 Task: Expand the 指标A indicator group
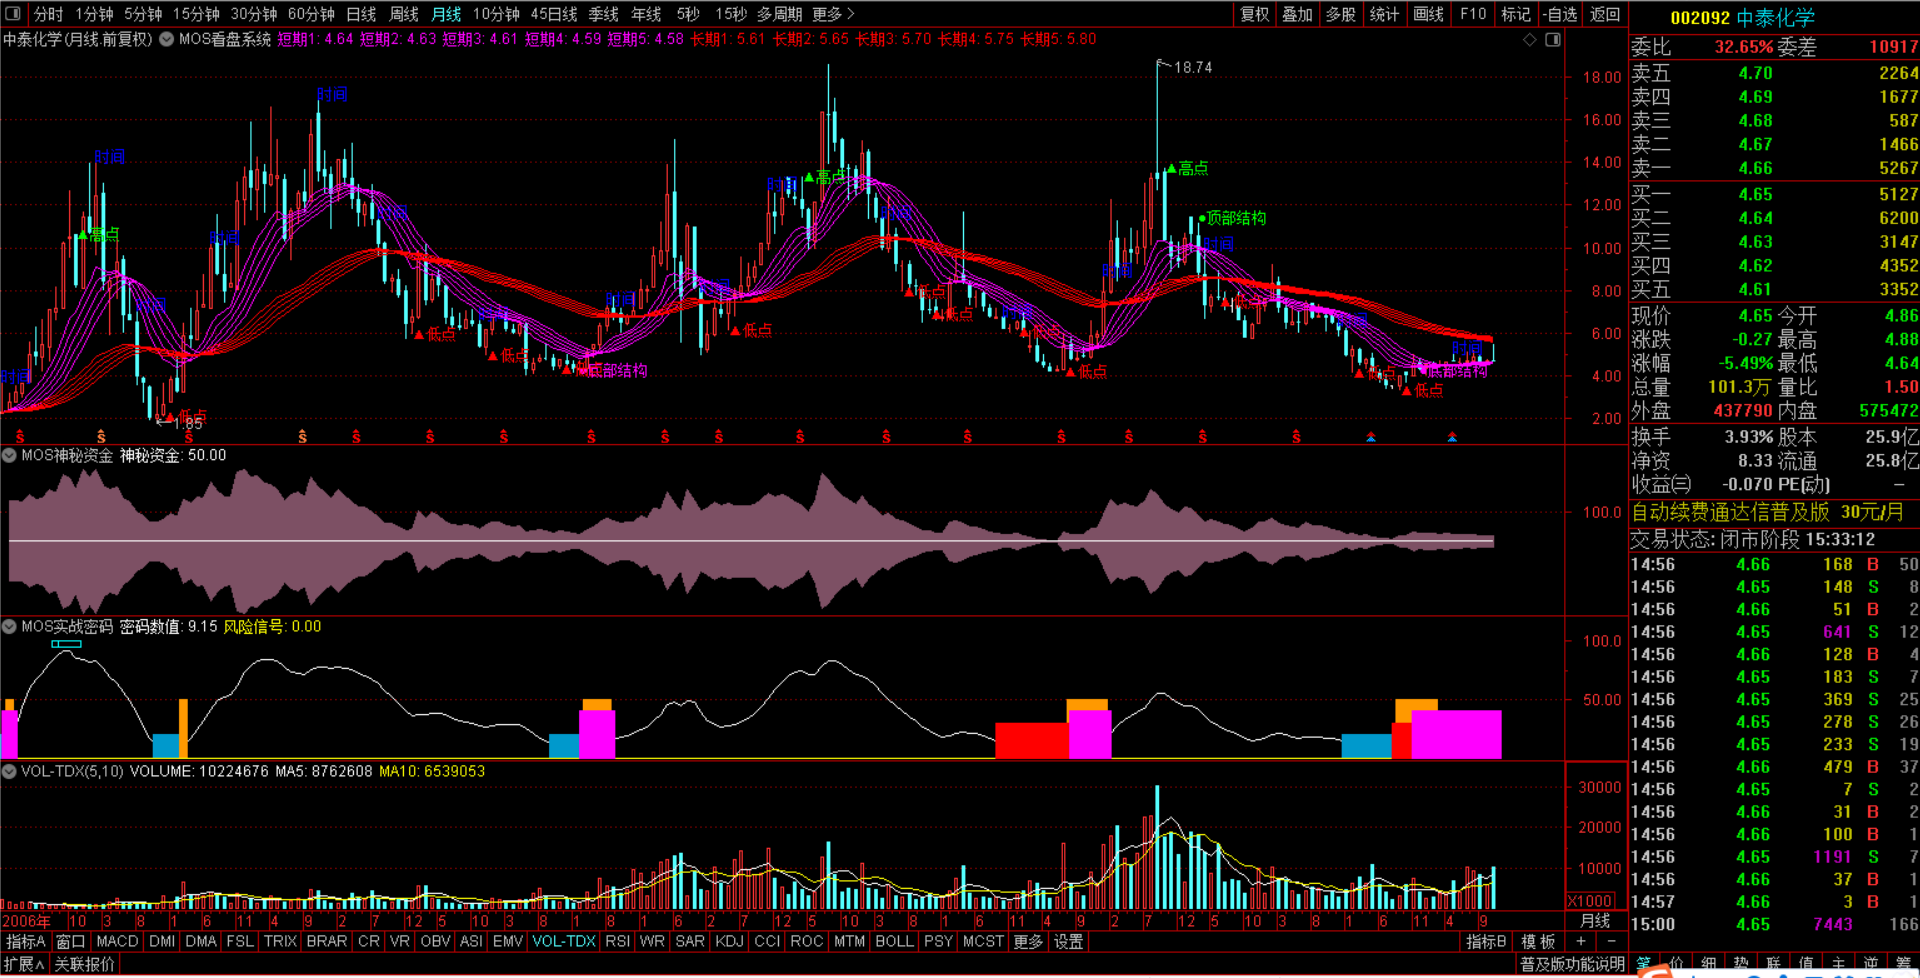coord(25,942)
